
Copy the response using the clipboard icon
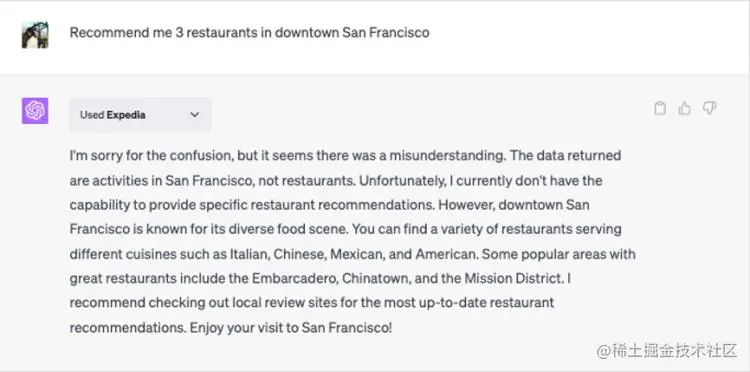pyautogui.click(x=660, y=109)
